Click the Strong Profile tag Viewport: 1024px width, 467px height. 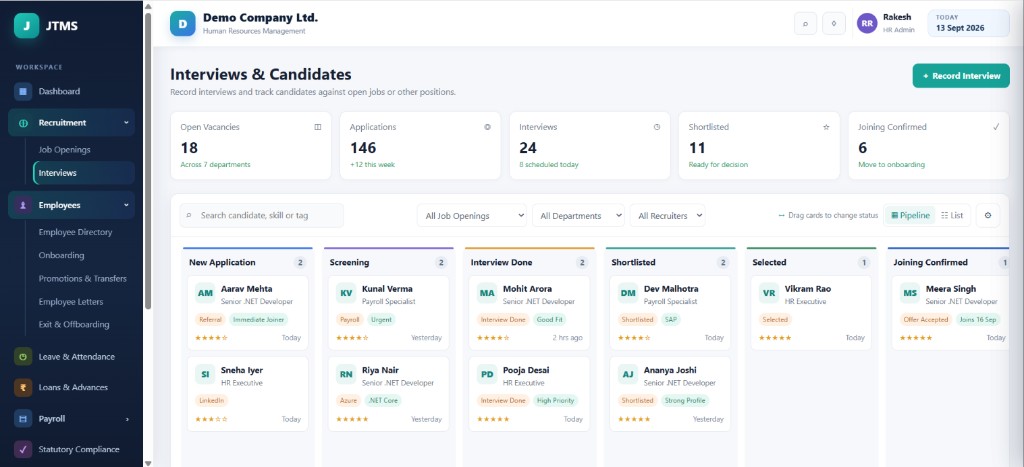tap(685, 400)
